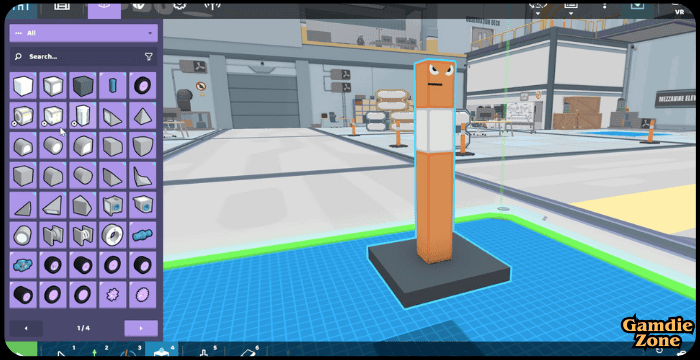The height and width of the screenshot is (360, 700).
Task: Activate tool slot 4 build tool
Action: click(162, 350)
